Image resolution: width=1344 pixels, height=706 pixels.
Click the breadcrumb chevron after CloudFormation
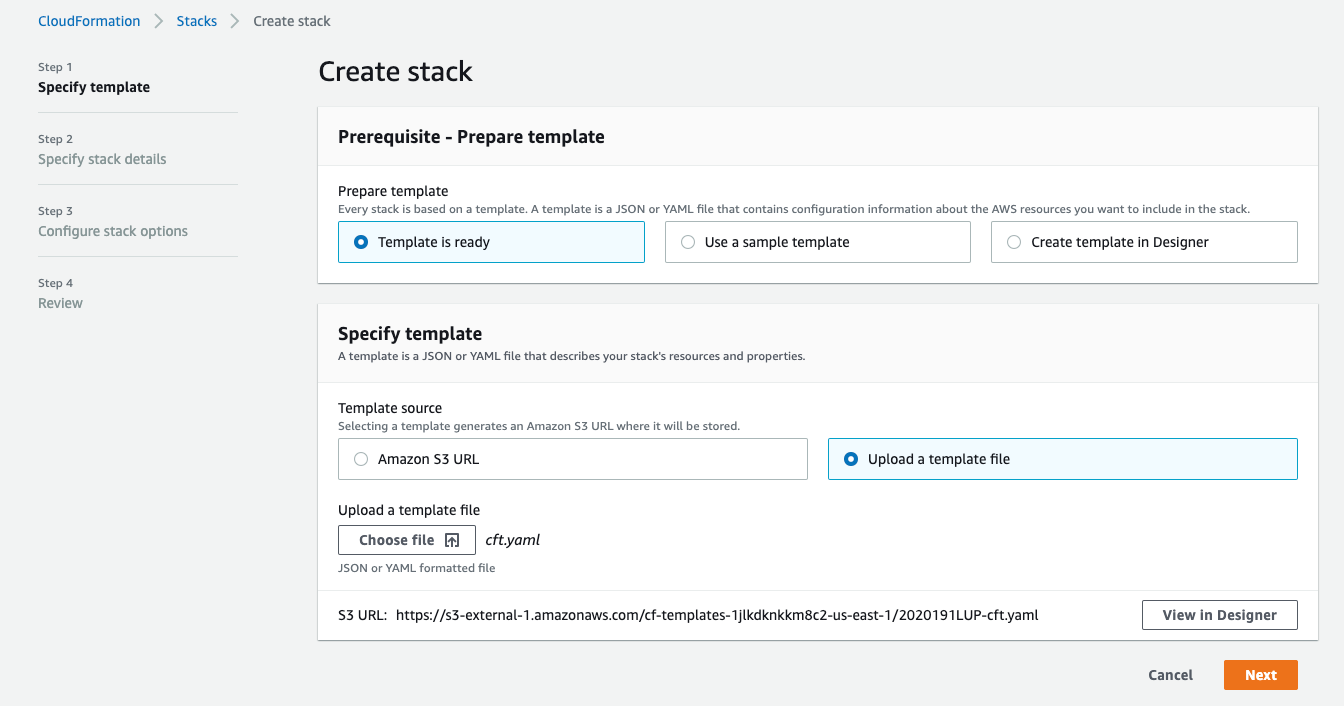click(156, 20)
